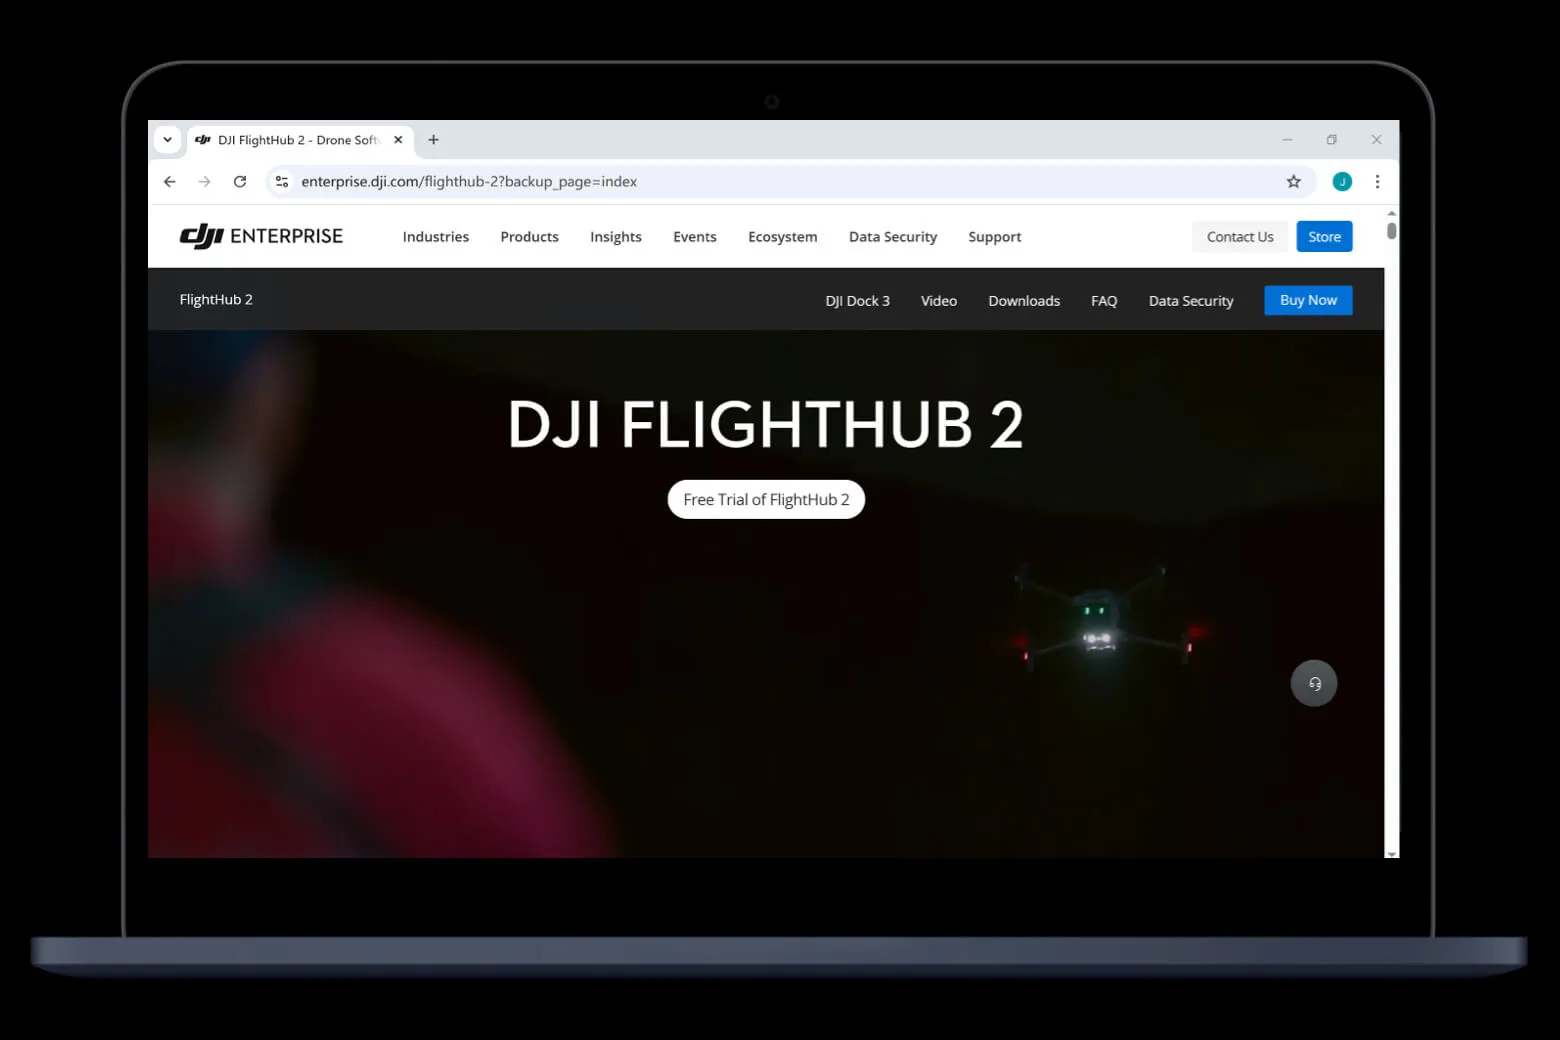Click the DJI Enterprise logo

click(x=261, y=236)
